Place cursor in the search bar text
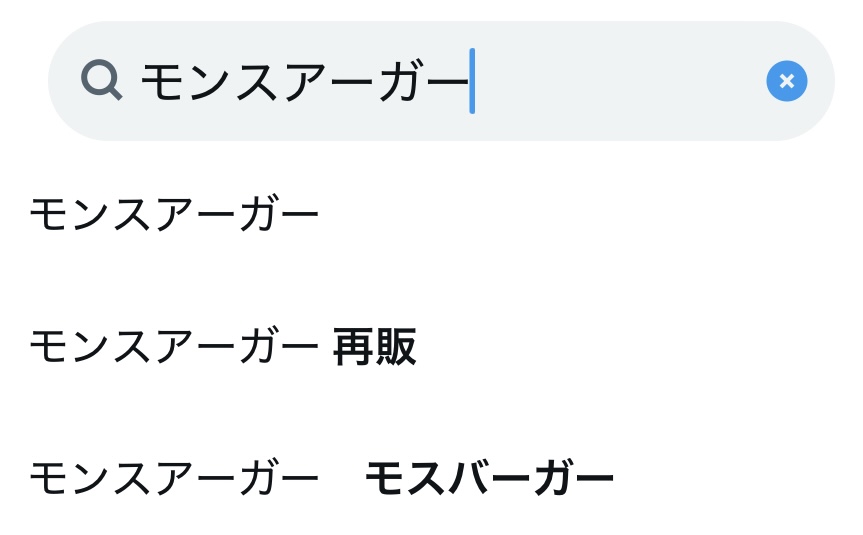863x535 pixels. coord(305,81)
